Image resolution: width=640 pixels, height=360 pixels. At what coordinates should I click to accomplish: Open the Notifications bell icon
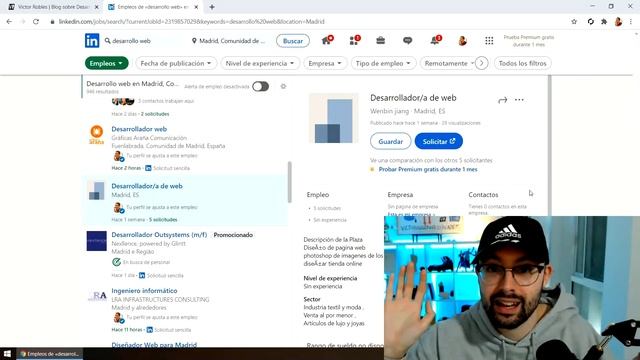pyautogui.click(x=435, y=40)
